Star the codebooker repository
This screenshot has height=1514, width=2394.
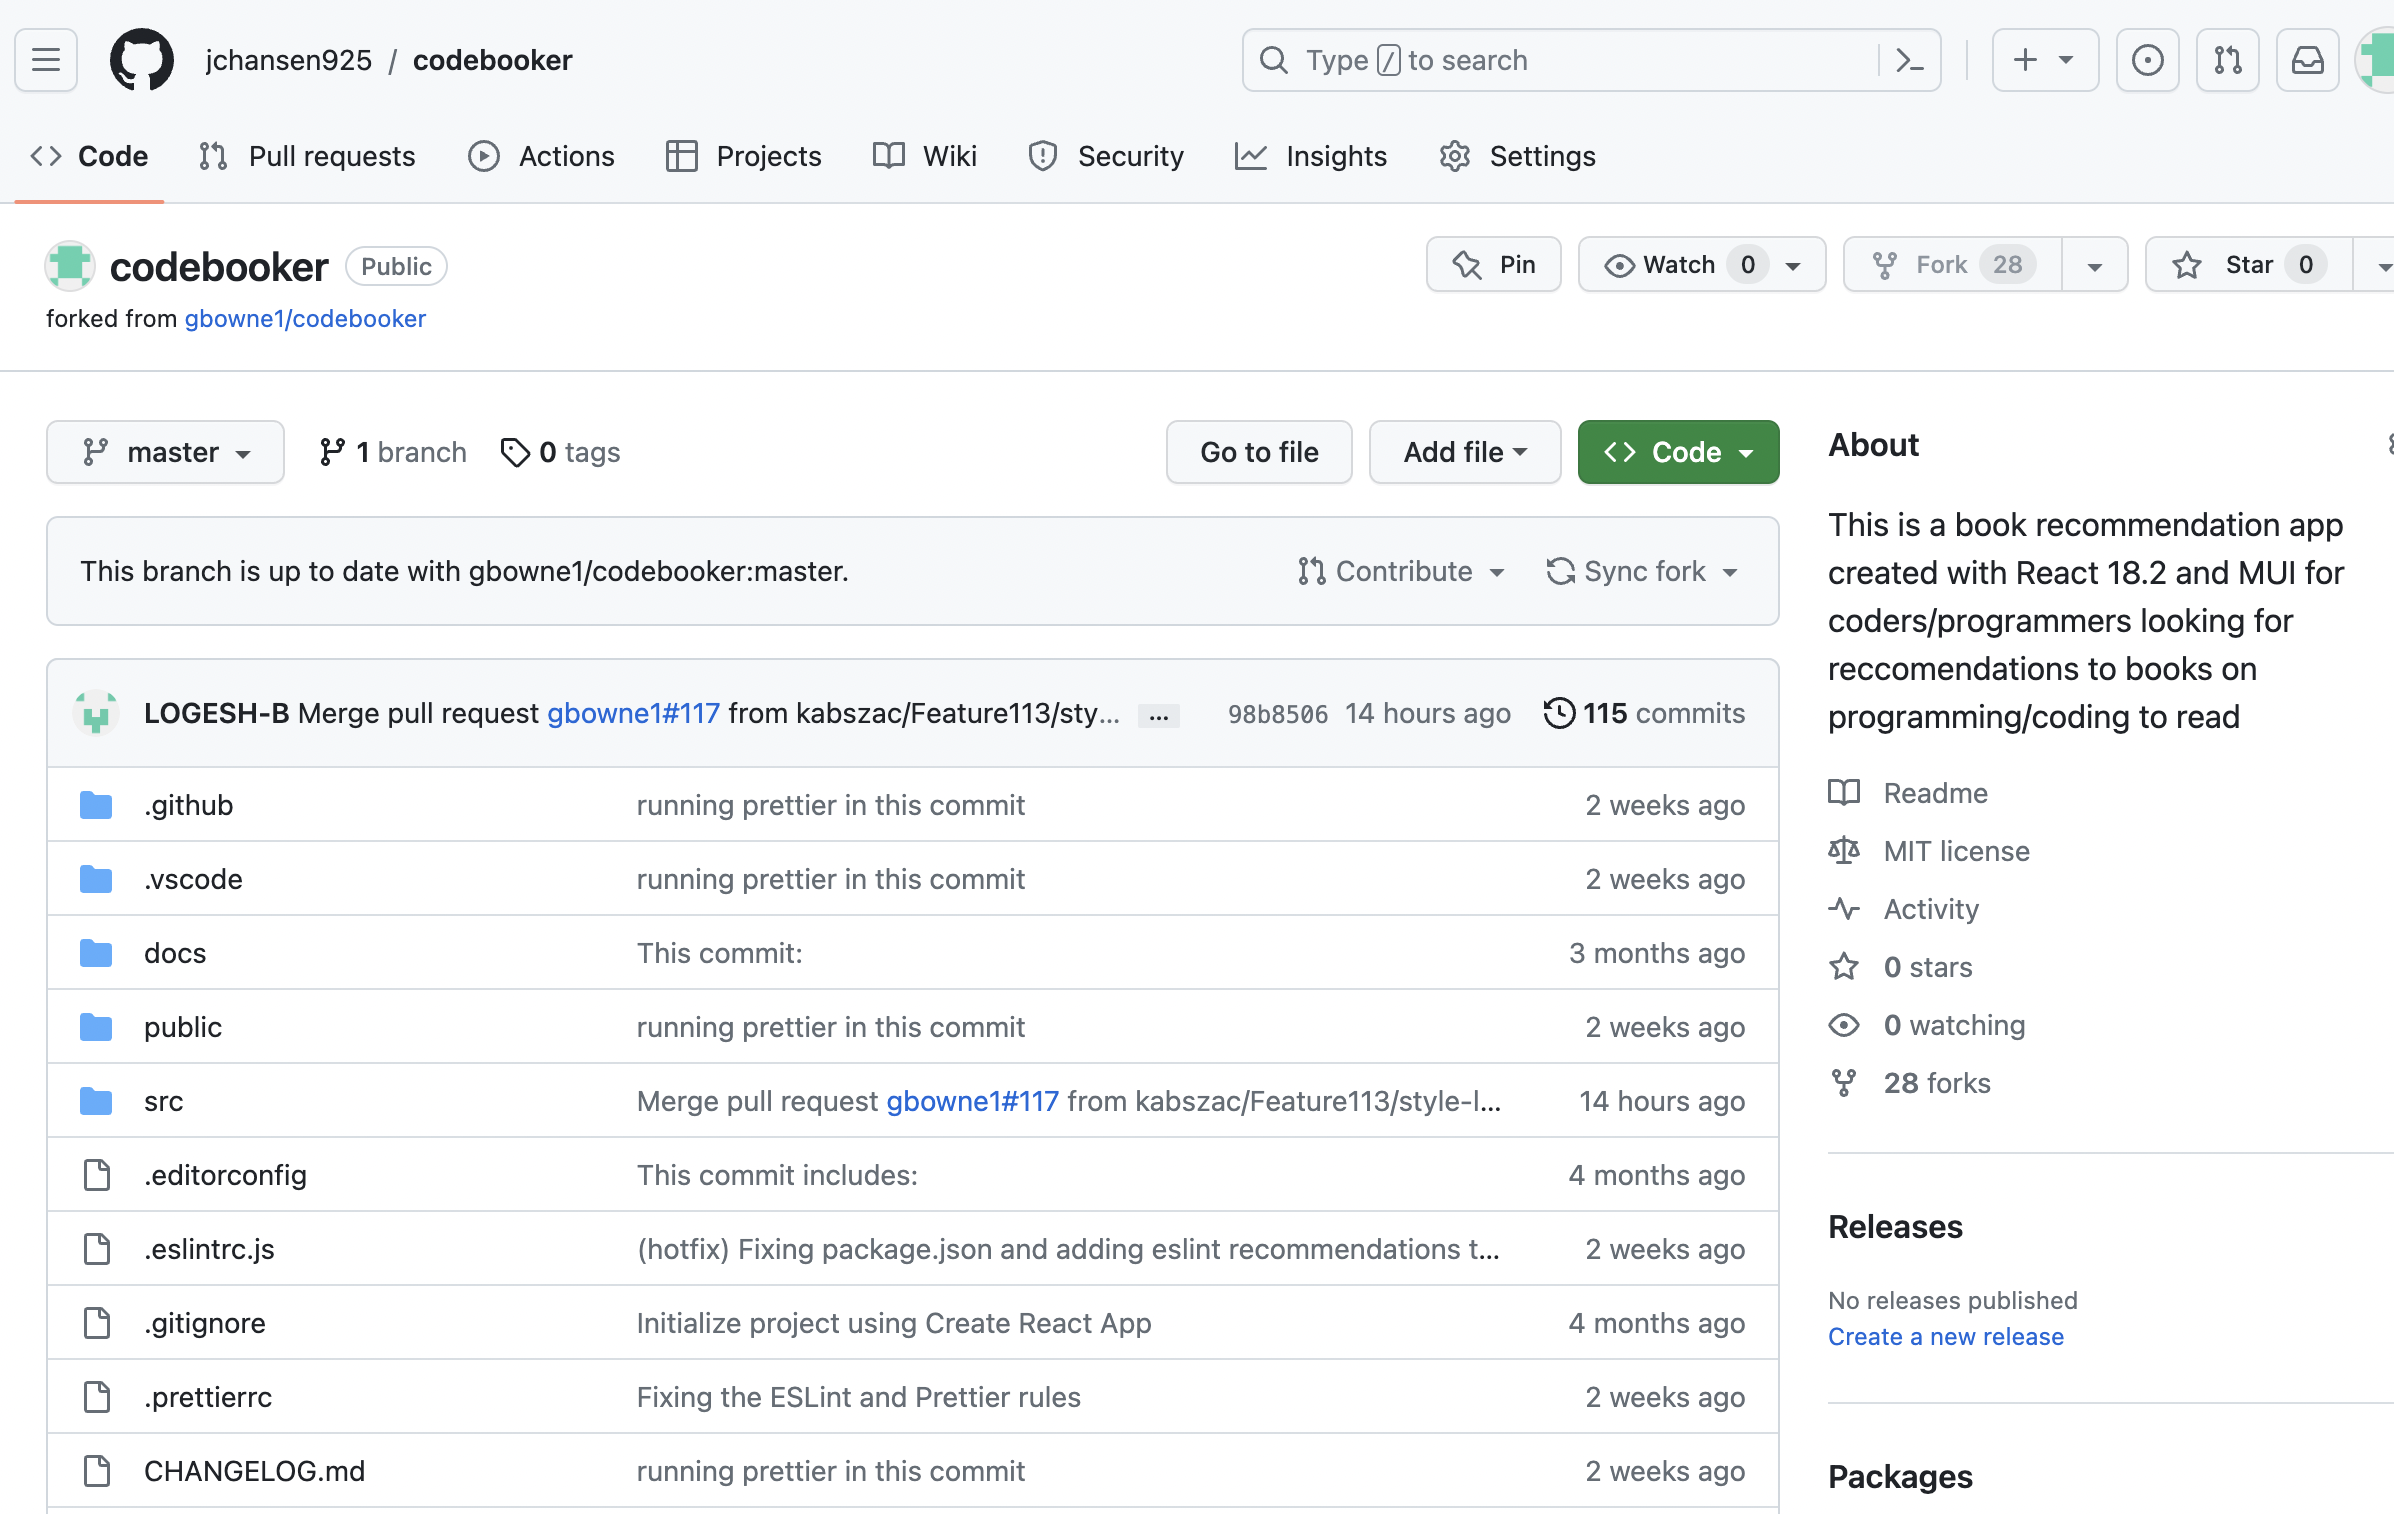click(2248, 264)
